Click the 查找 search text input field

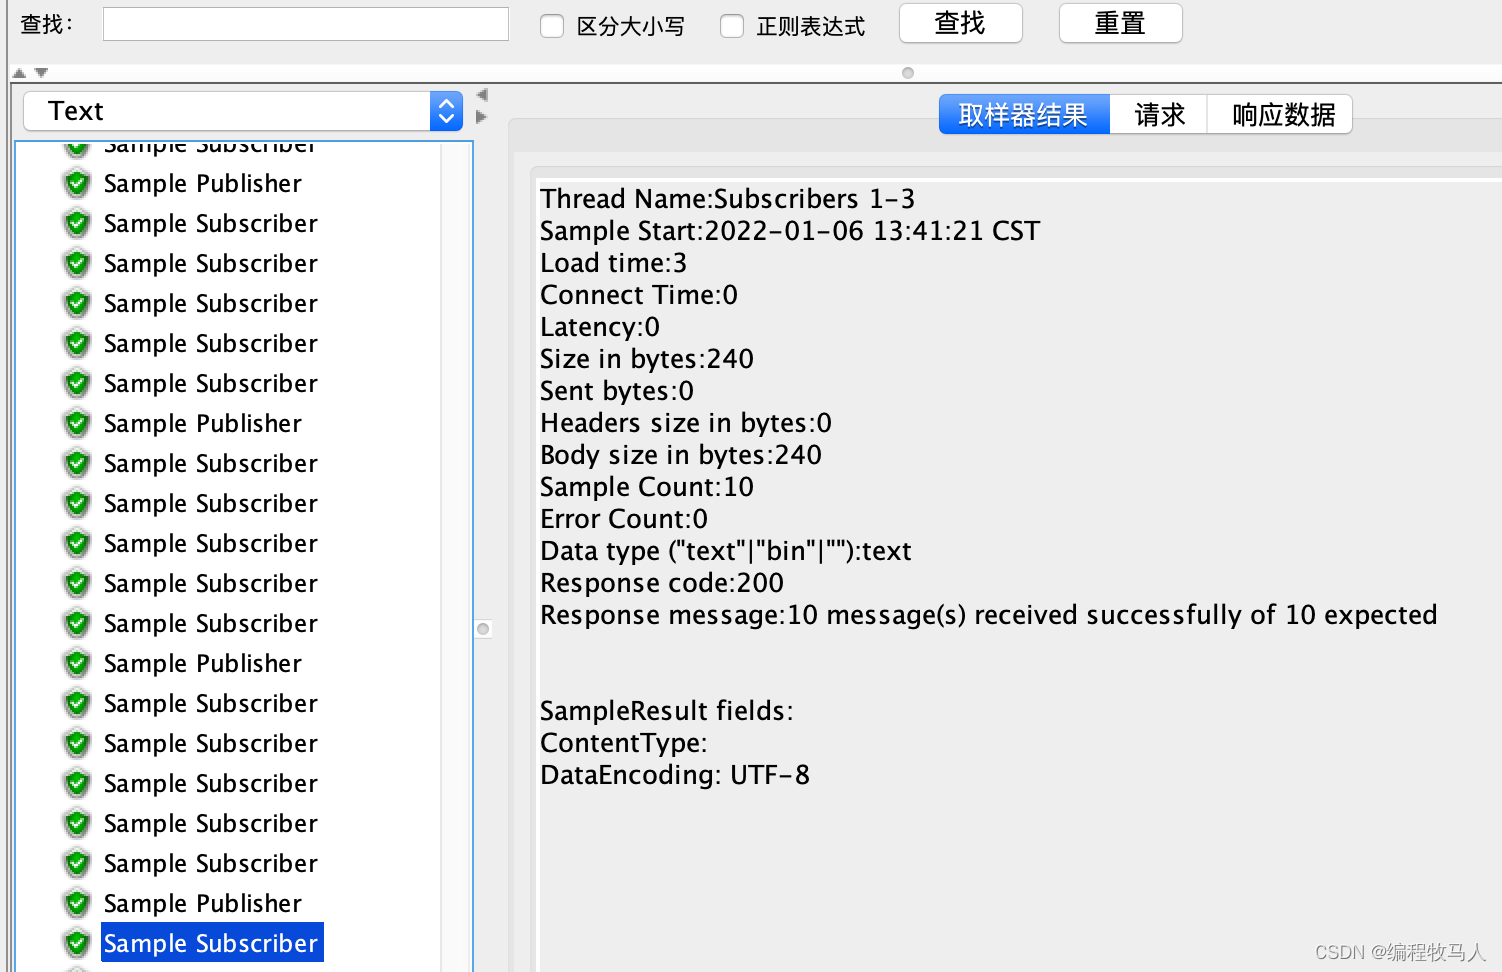[306, 24]
